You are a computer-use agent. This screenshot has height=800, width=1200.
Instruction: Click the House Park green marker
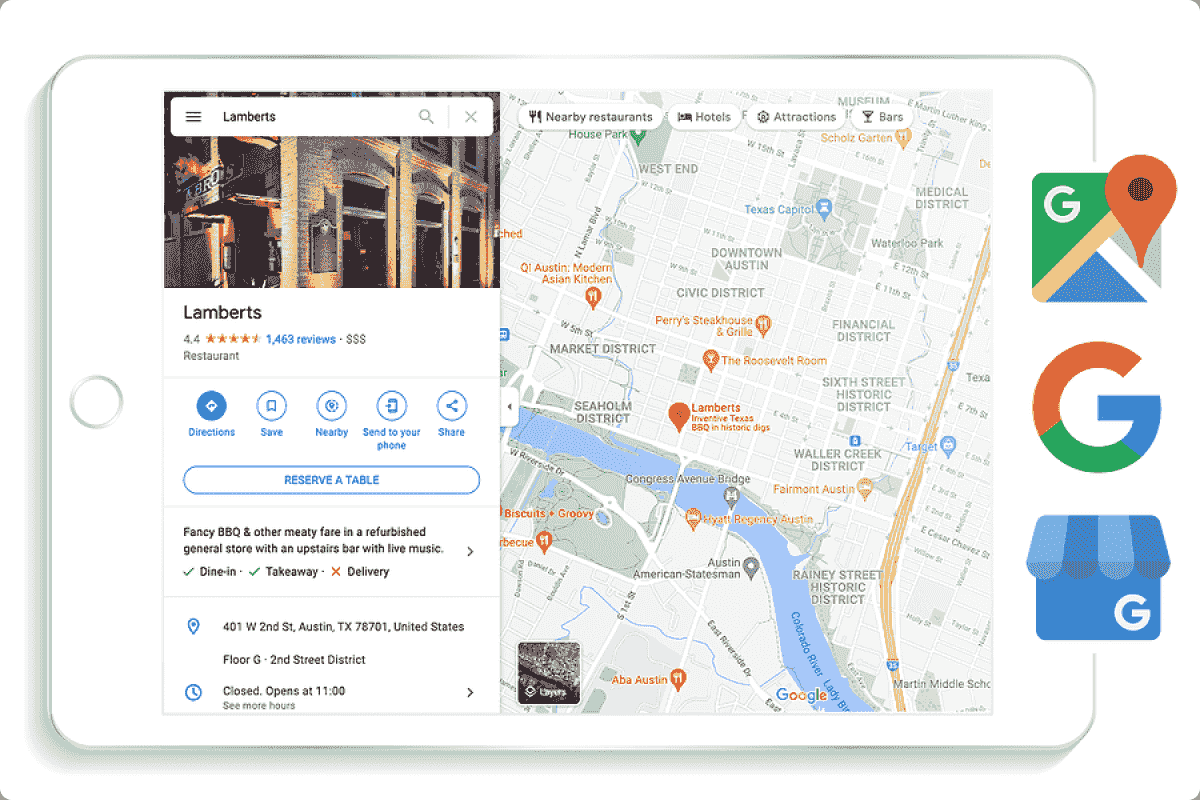[x=636, y=138]
